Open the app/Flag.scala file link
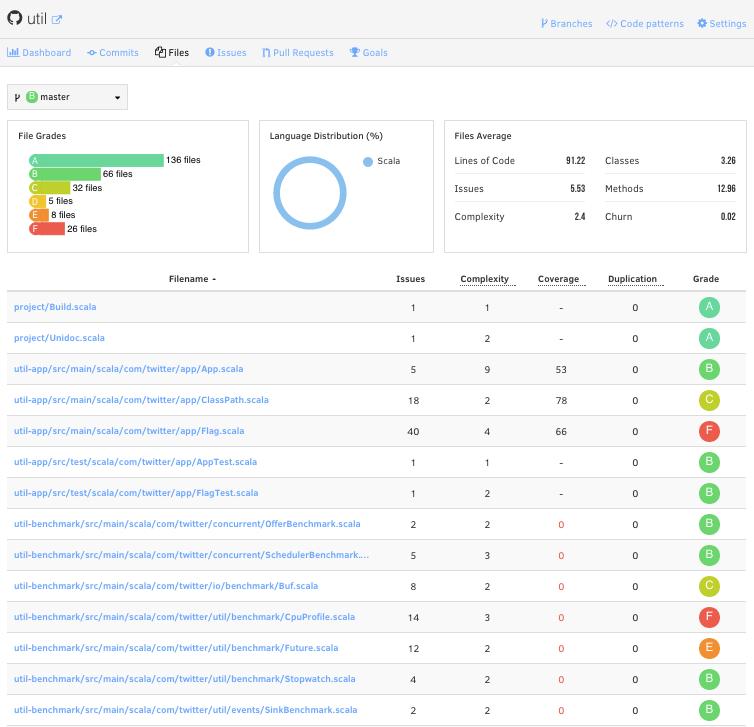The image size is (754, 727). tap(129, 431)
